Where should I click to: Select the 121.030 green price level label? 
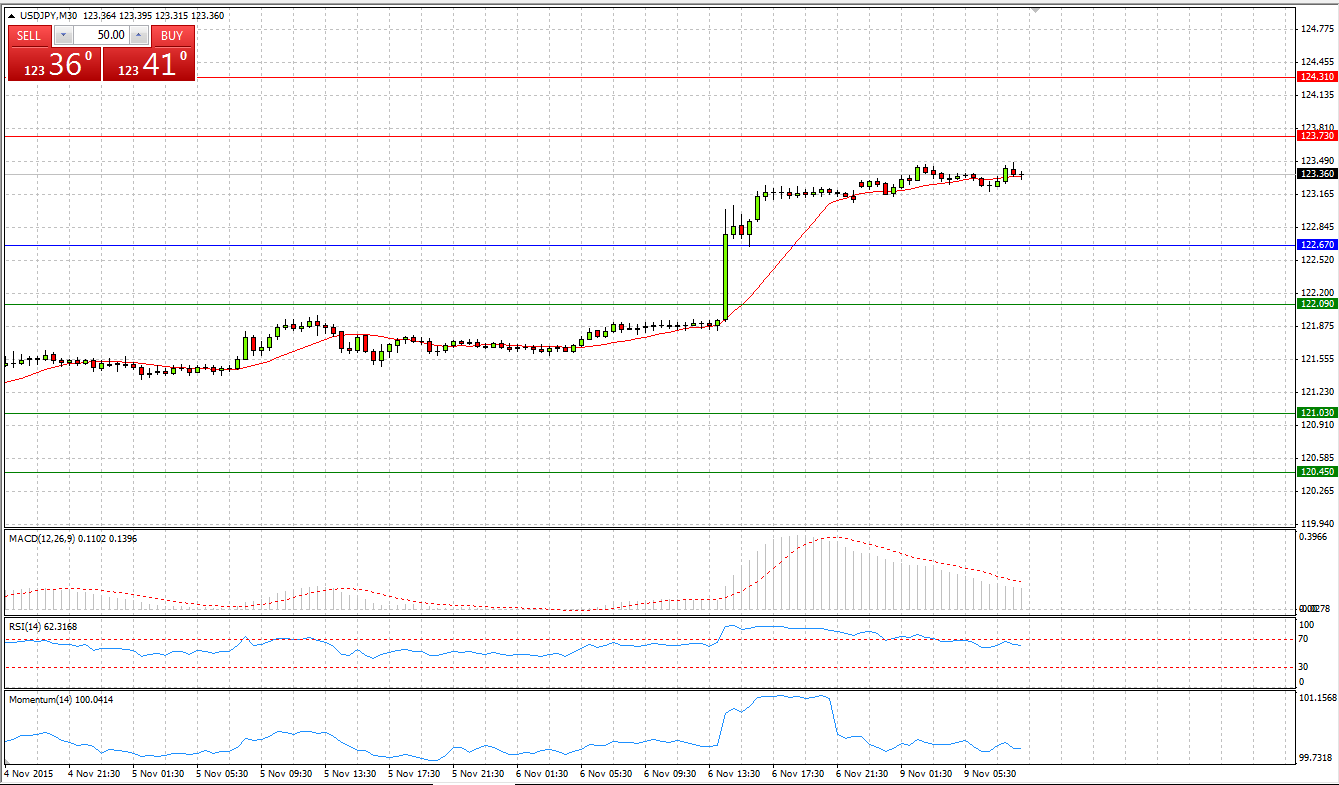1316,413
